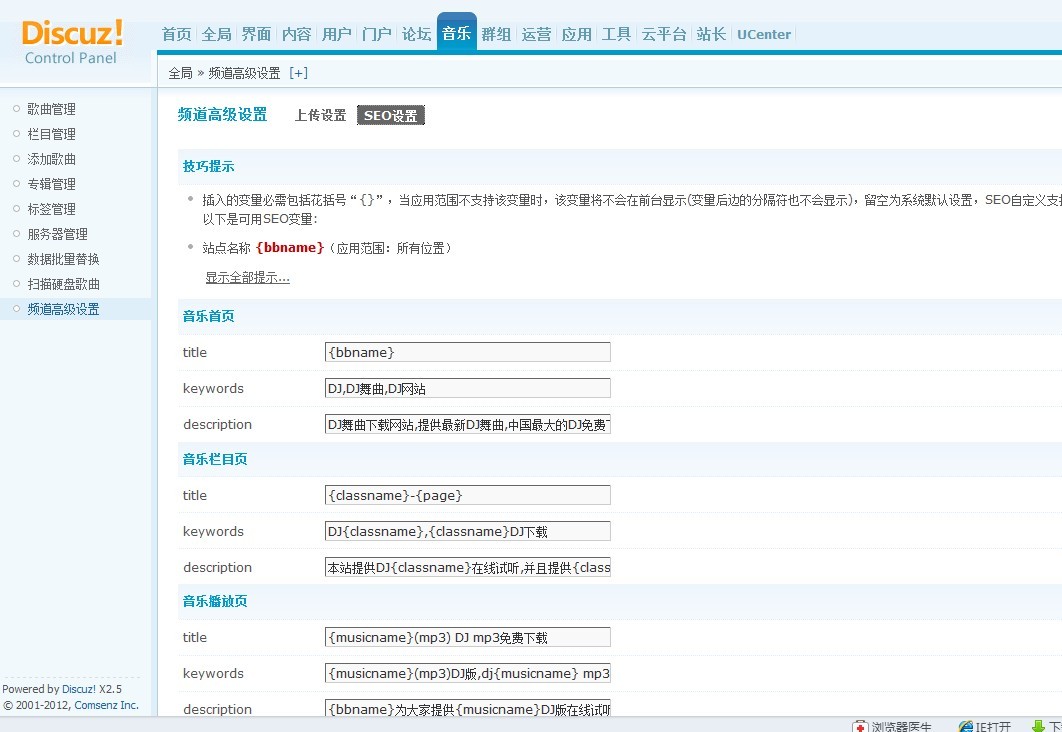Expand all tips via 显示全部提示
This screenshot has height=732, width=1062.
tap(247, 278)
